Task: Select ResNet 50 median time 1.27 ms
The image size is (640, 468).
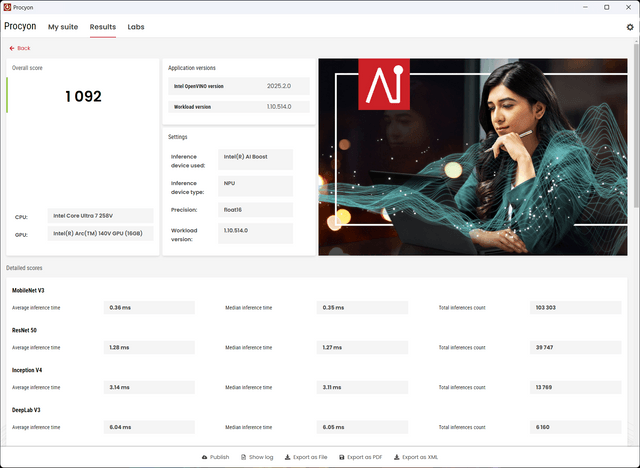Action: point(362,348)
